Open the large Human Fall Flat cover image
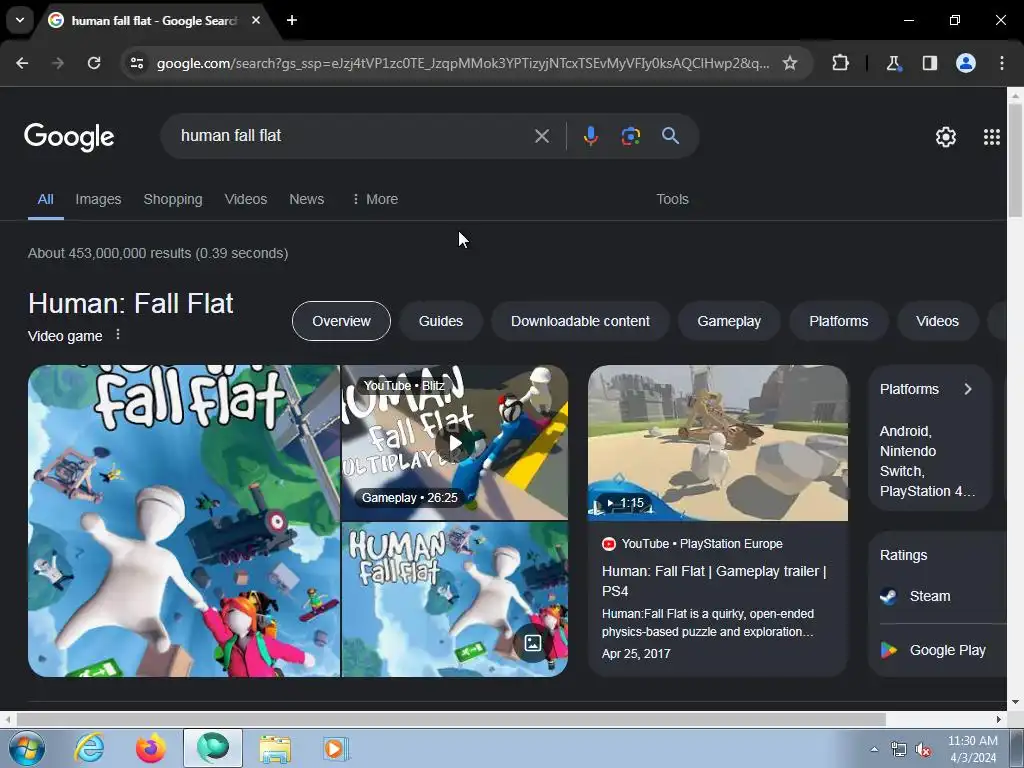 click(184, 520)
